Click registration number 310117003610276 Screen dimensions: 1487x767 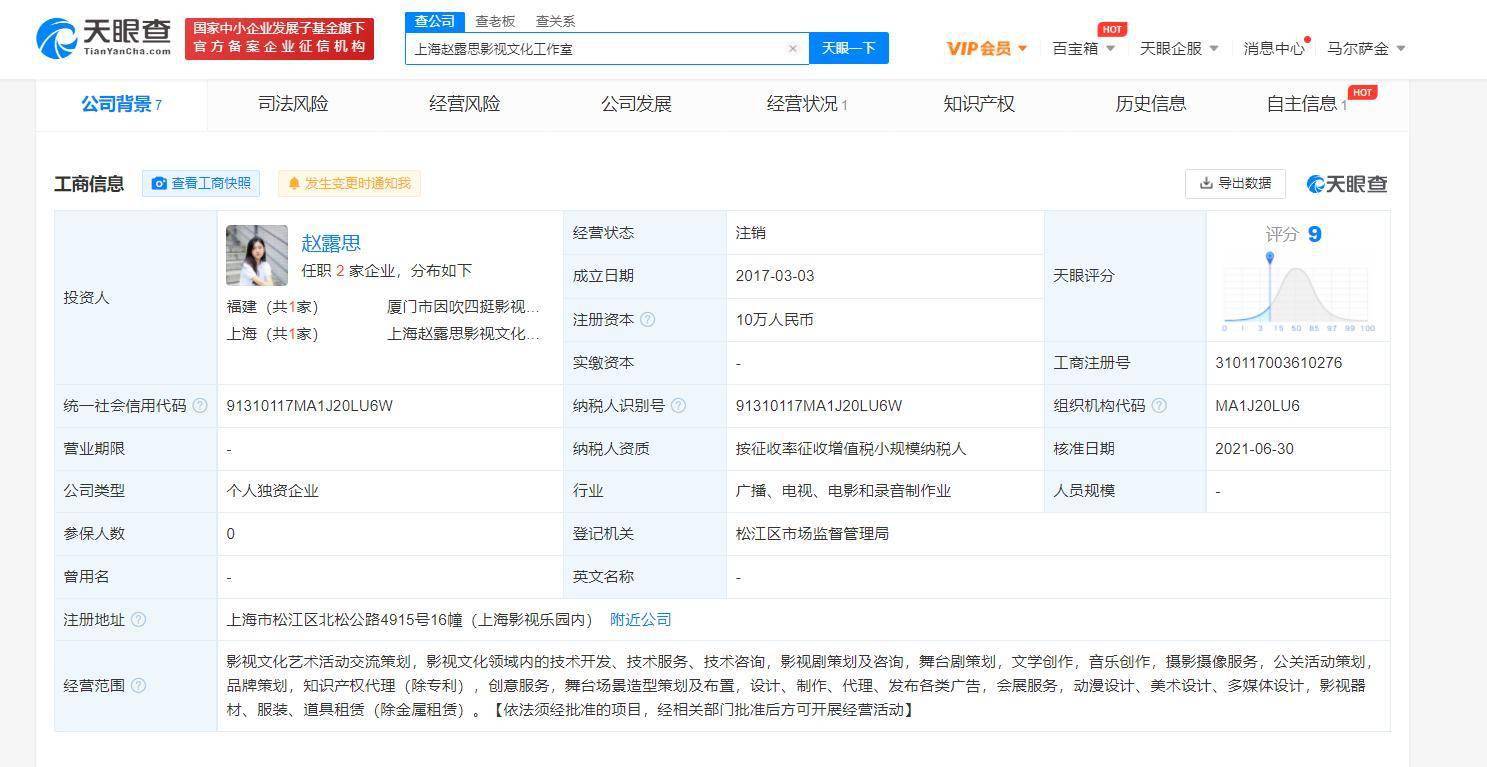pos(1278,363)
